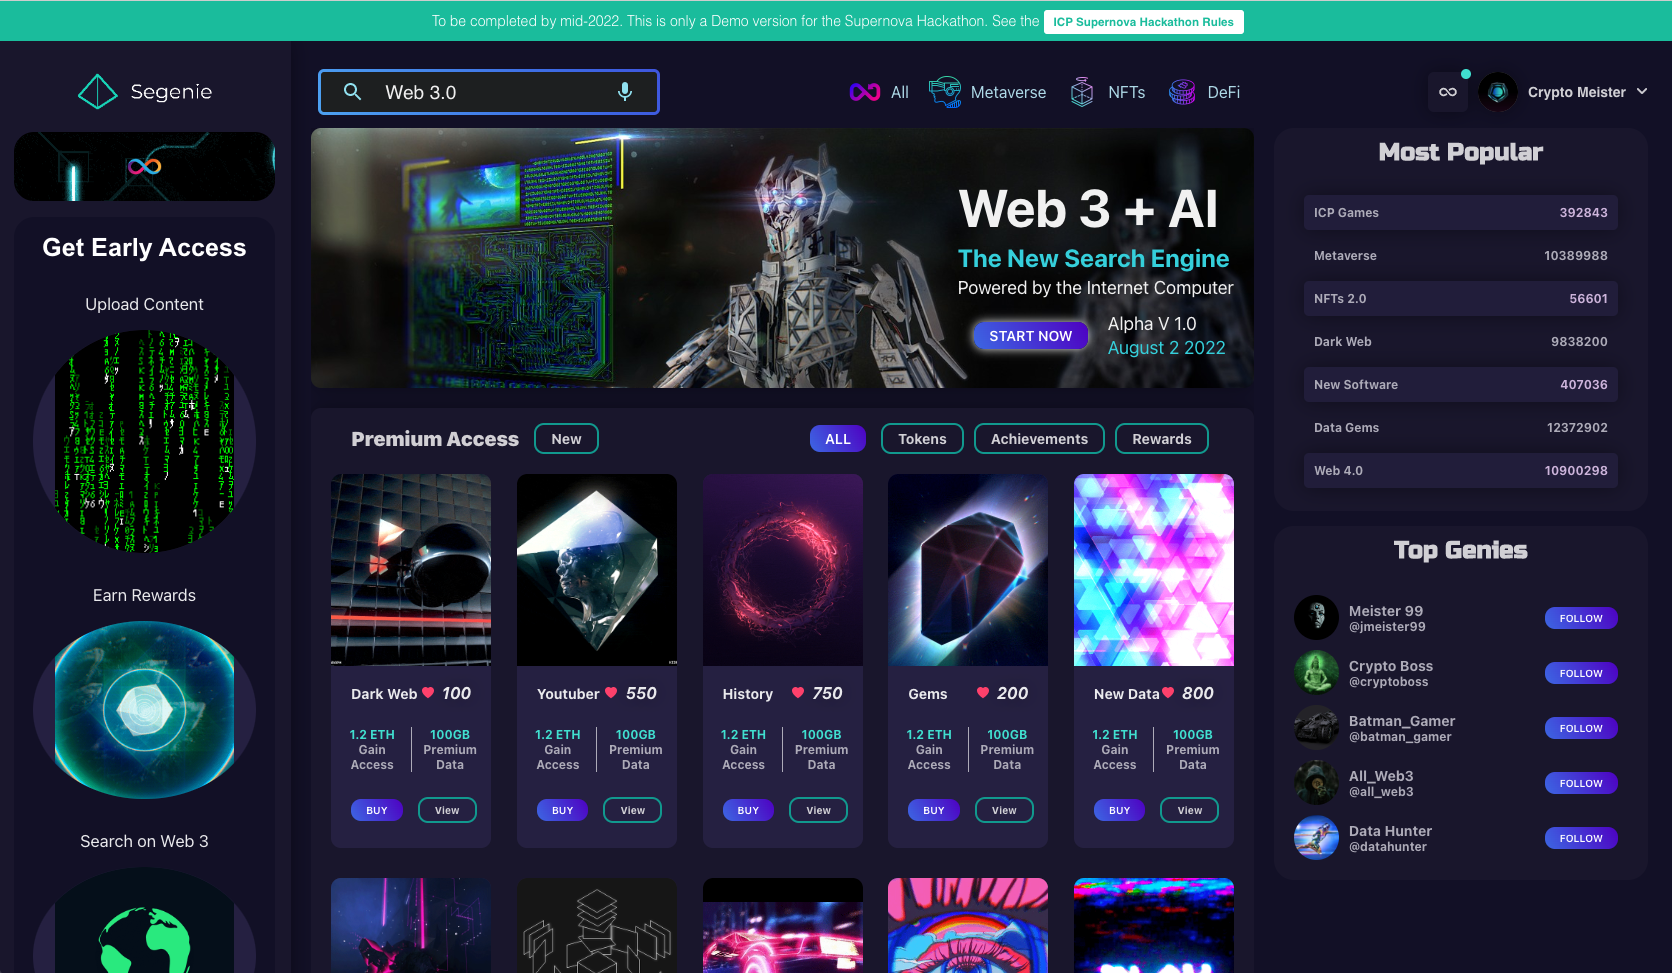Open the ICP Games popular row
Screen dimensions: 1672x973
click(1460, 213)
